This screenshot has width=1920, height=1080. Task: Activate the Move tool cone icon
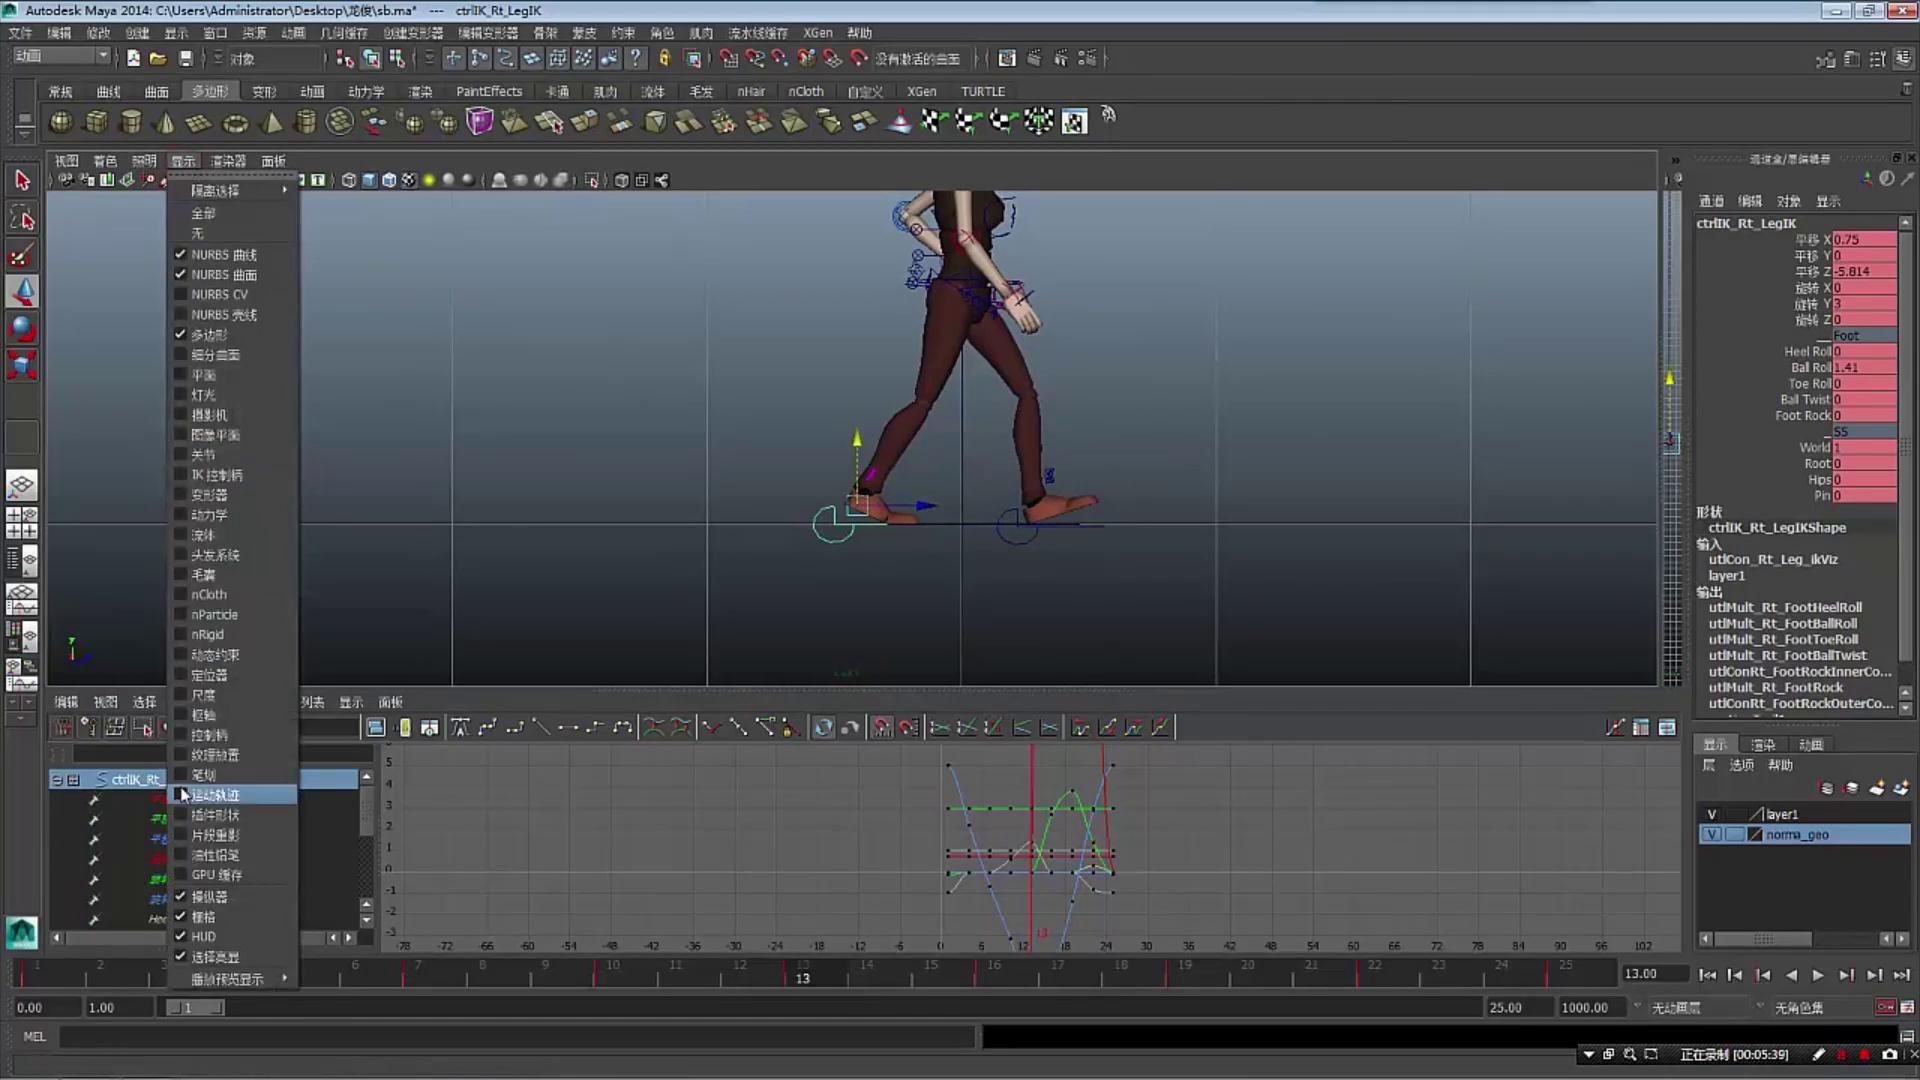(22, 292)
